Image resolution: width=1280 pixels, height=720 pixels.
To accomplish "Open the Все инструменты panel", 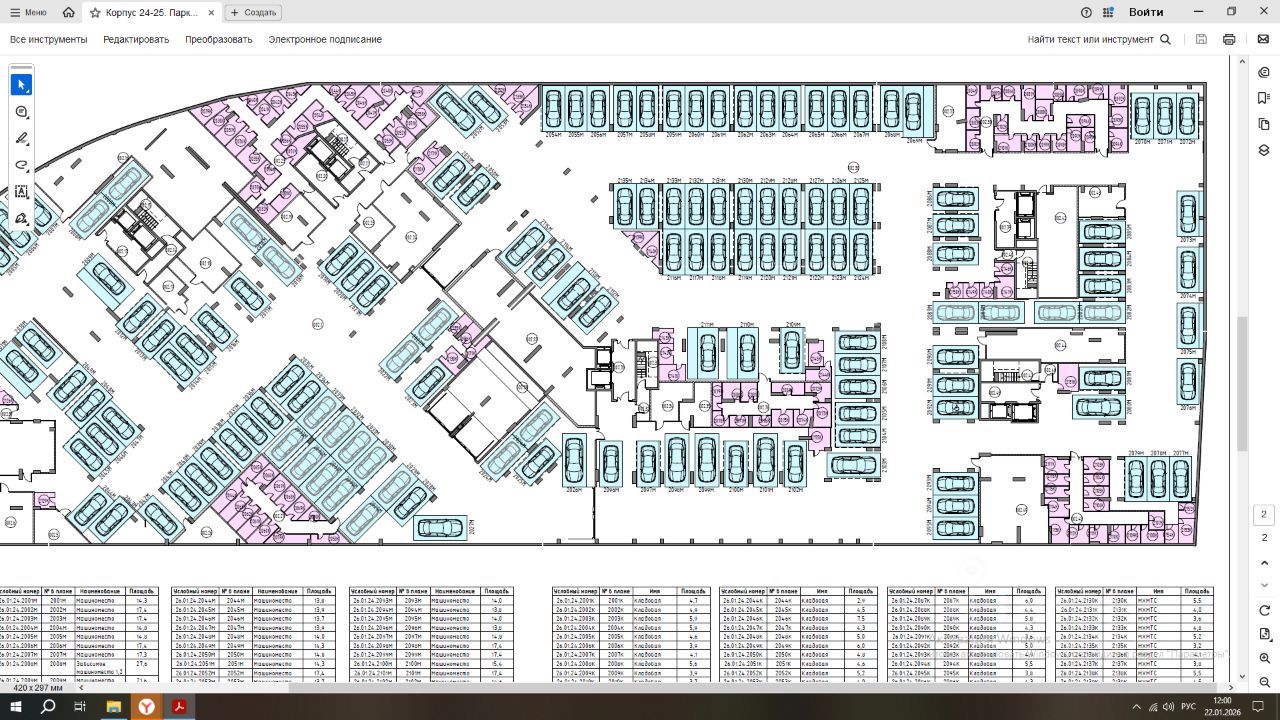I will tap(49, 39).
